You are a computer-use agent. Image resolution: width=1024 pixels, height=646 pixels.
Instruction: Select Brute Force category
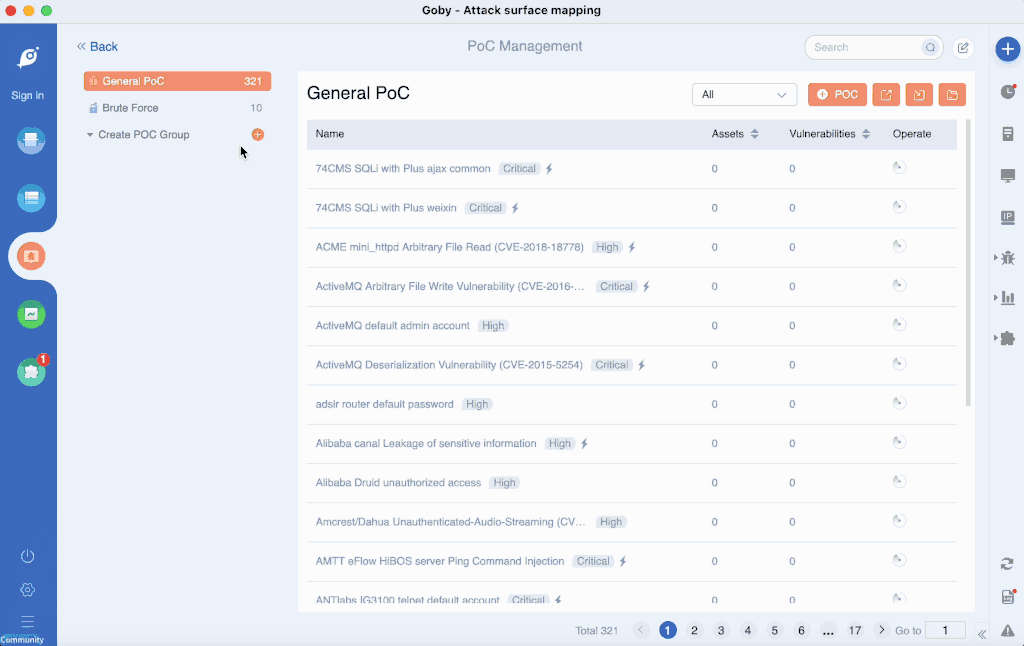click(x=177, y=108)
